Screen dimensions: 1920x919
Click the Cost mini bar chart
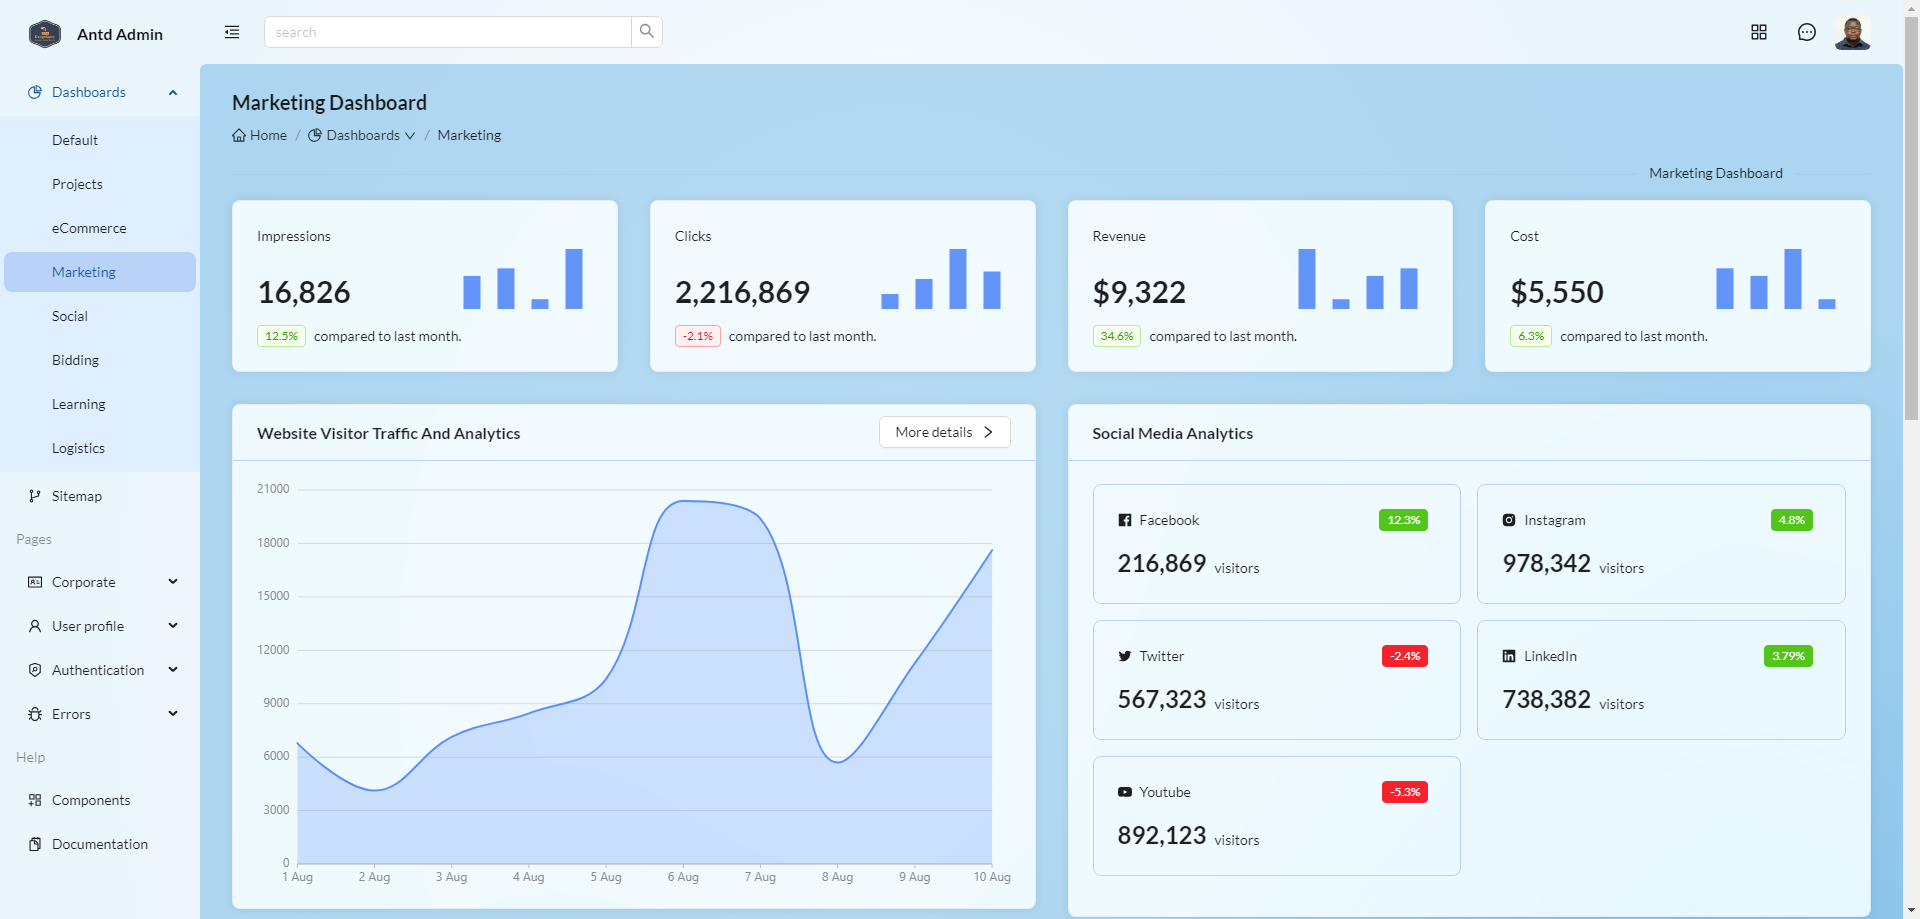click(x=1776, y=279)
